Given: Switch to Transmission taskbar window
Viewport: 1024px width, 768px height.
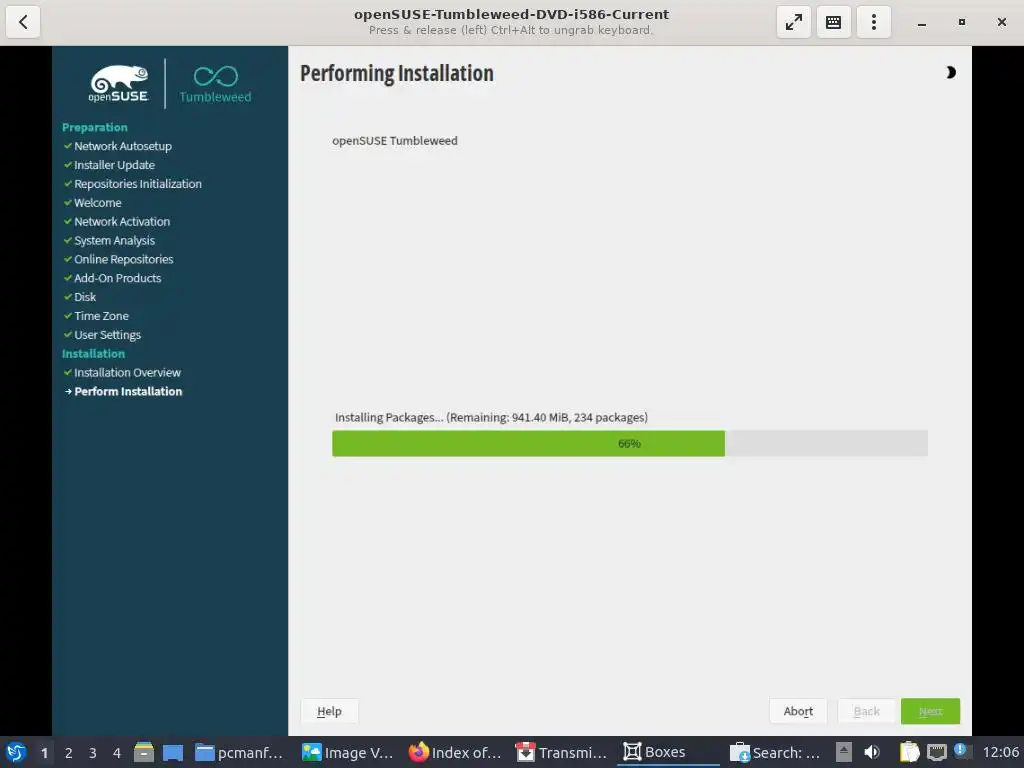Looking at the screenshot, I should (561, 752).
